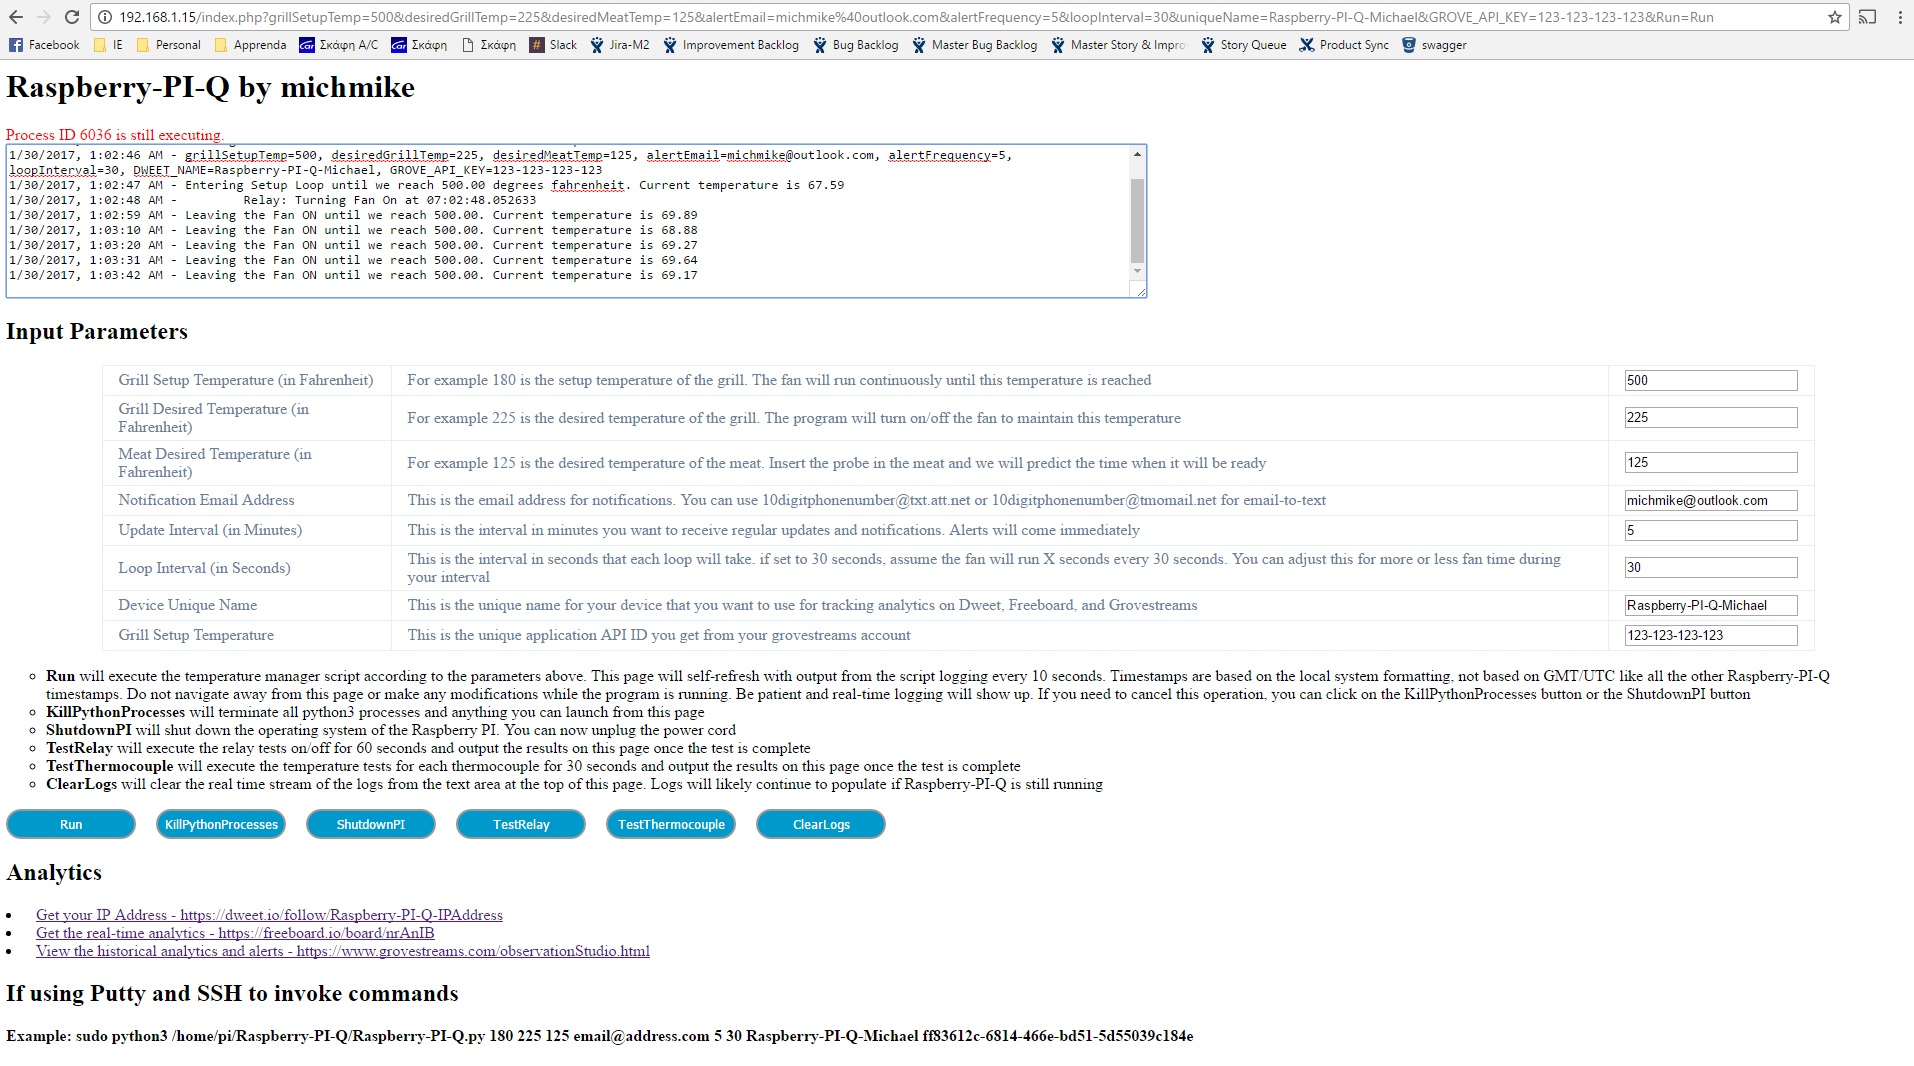Open the Slack bookmark
The image size is (1914, 1066).
coord(553,45)
